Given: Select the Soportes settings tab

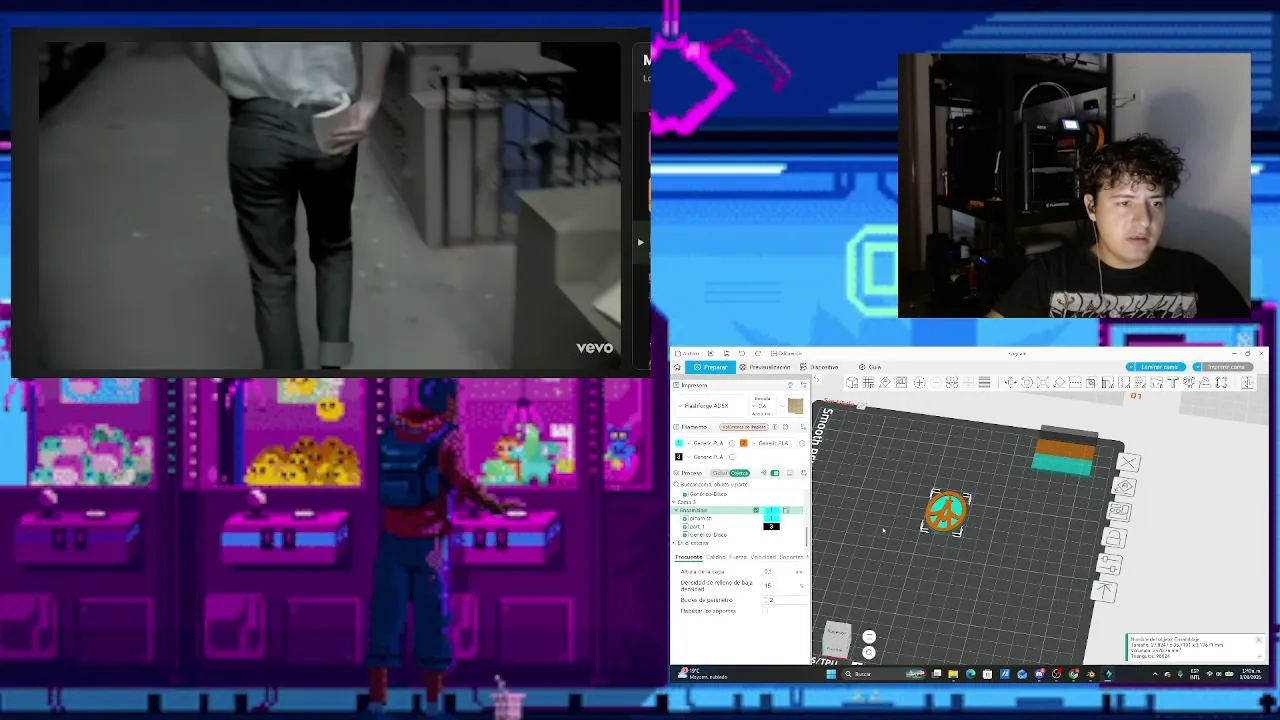Looking at the screenshot, I should tap(791, 557).
